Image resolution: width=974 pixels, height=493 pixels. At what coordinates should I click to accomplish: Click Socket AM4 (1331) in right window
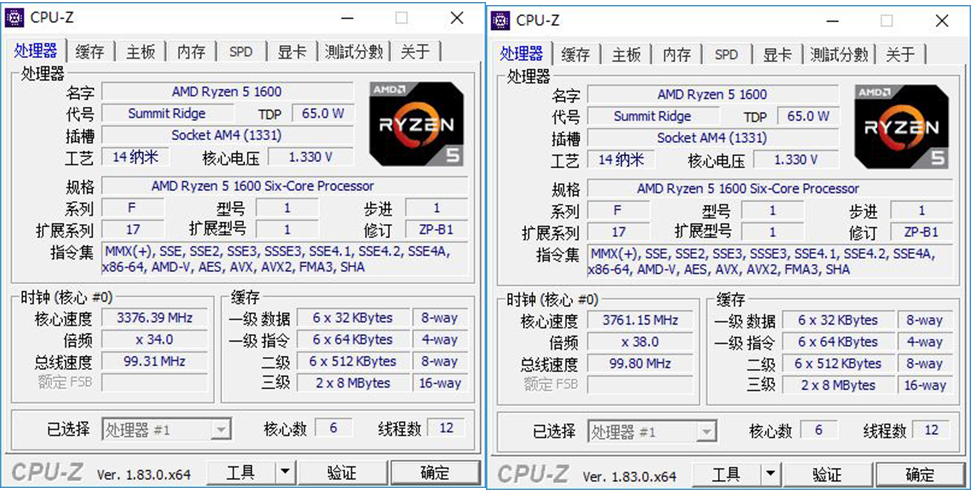tap(713, 138)
